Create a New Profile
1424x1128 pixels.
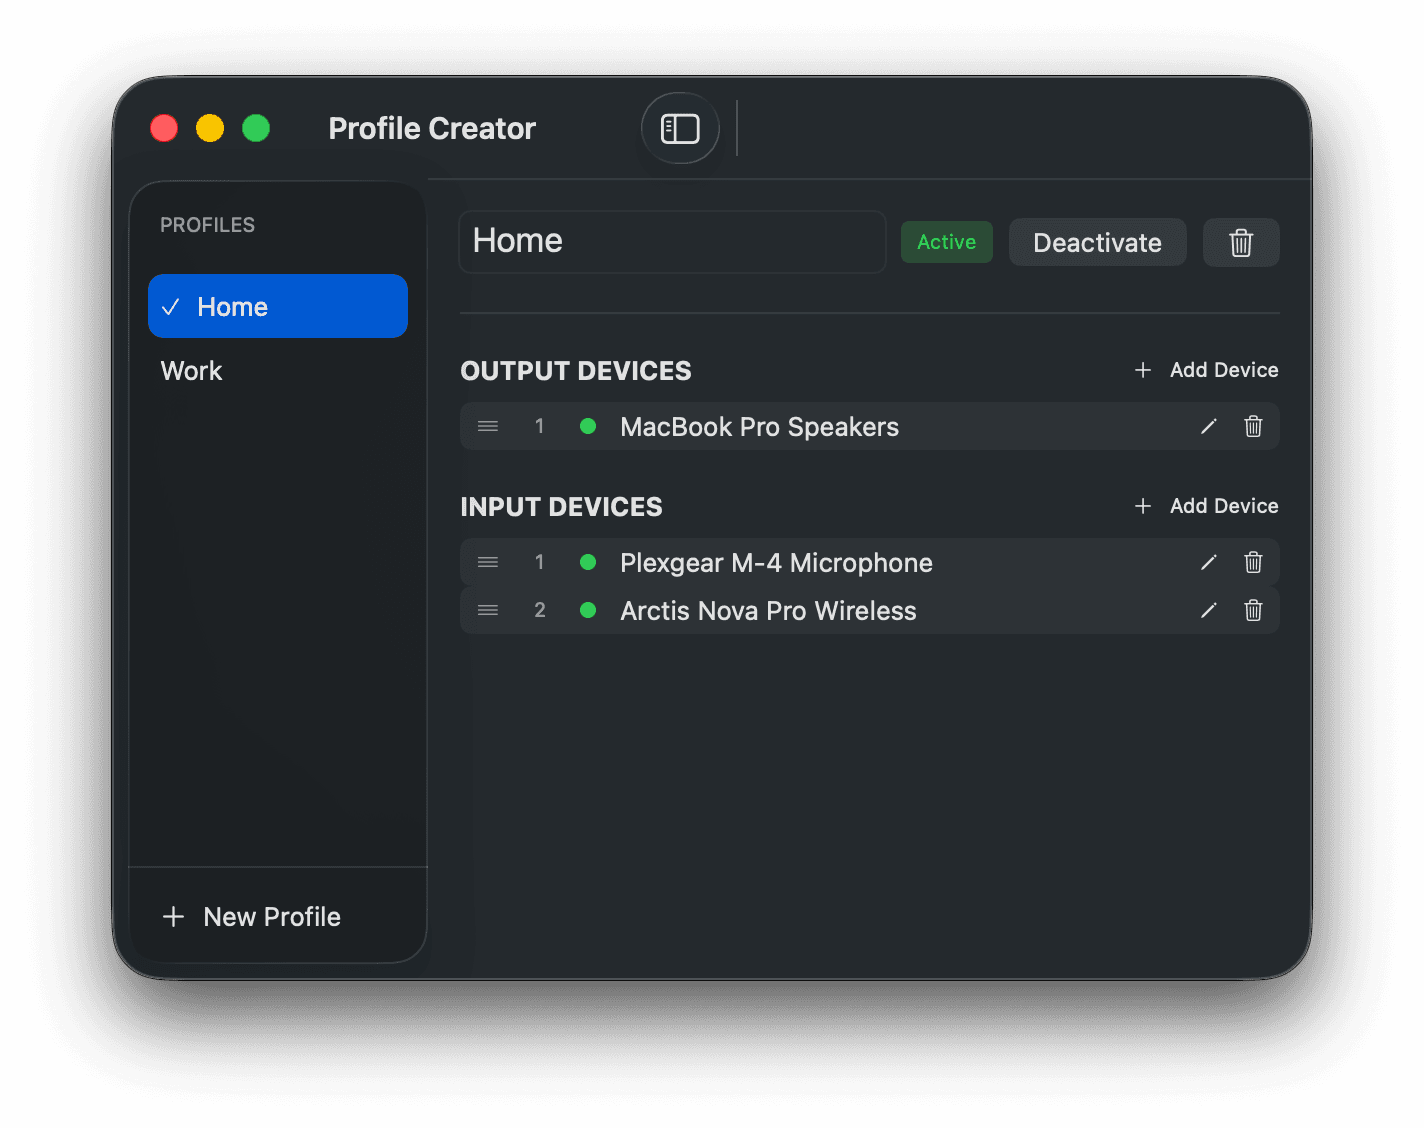[x=252, y=917]
